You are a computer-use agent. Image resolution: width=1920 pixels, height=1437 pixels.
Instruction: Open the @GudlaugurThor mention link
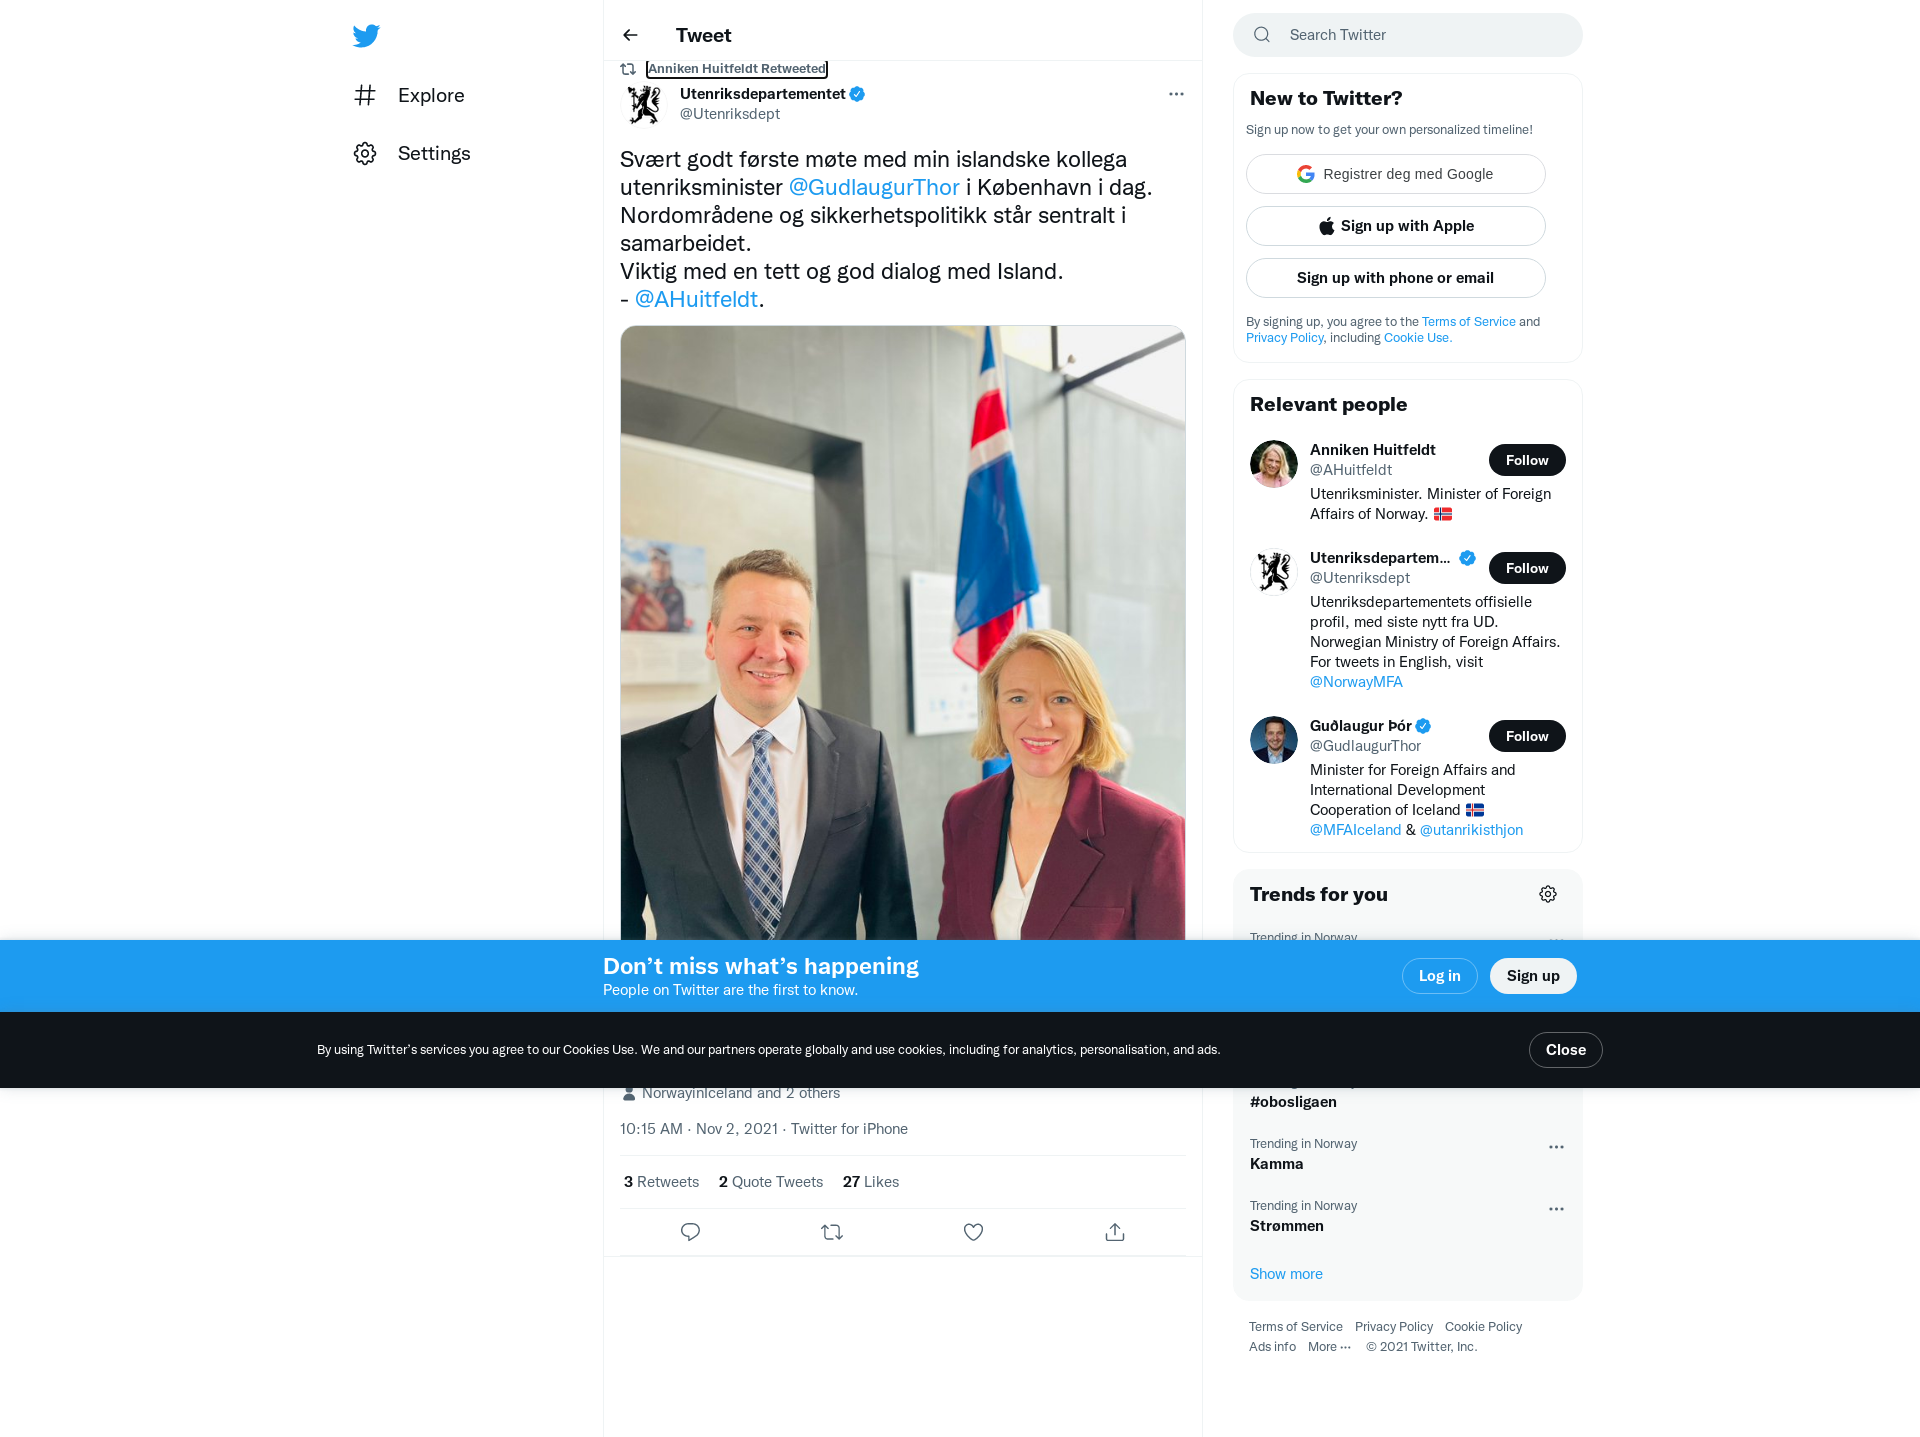(874, 187)
